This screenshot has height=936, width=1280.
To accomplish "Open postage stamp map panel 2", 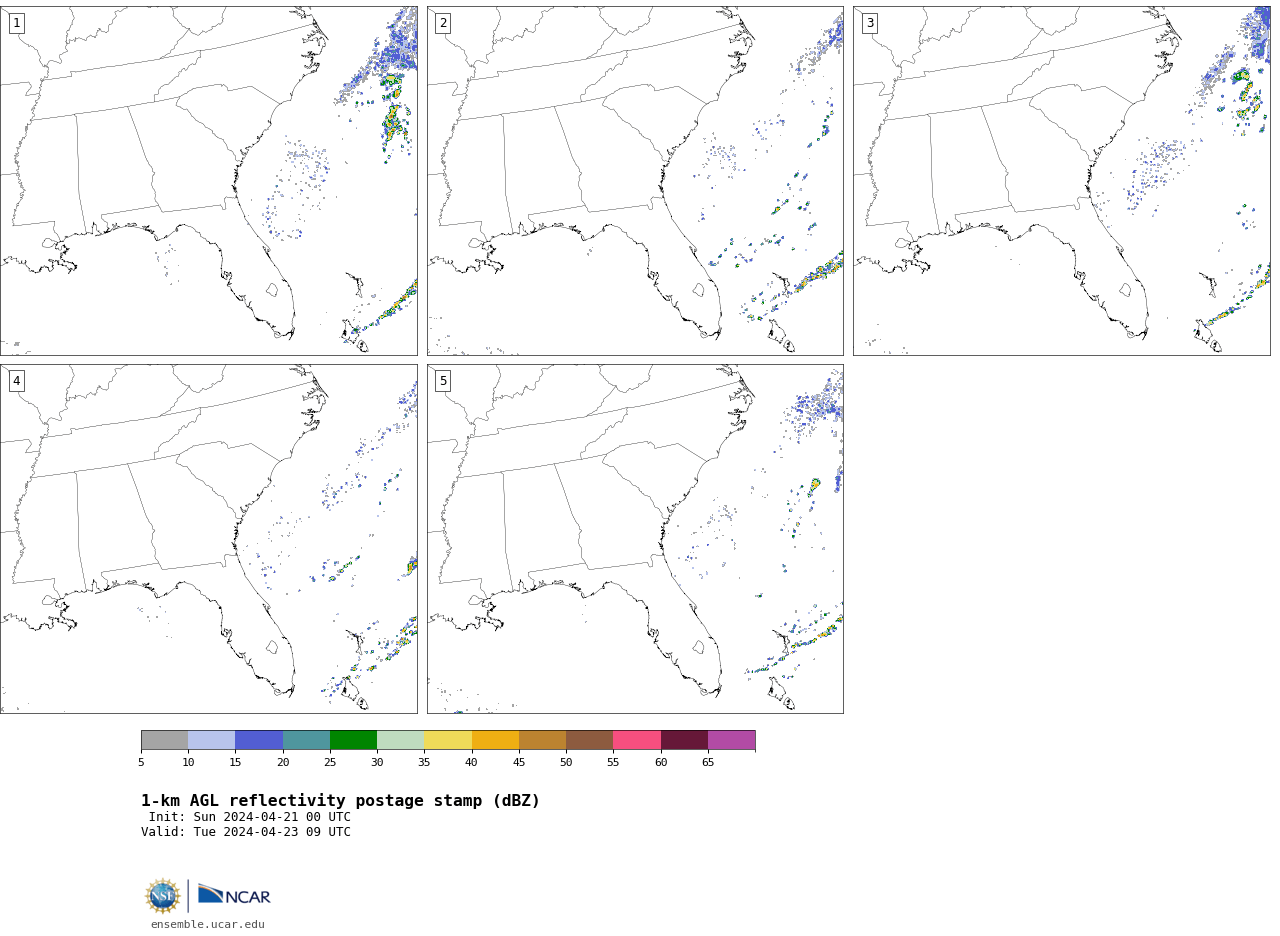I will pos(635,181).
